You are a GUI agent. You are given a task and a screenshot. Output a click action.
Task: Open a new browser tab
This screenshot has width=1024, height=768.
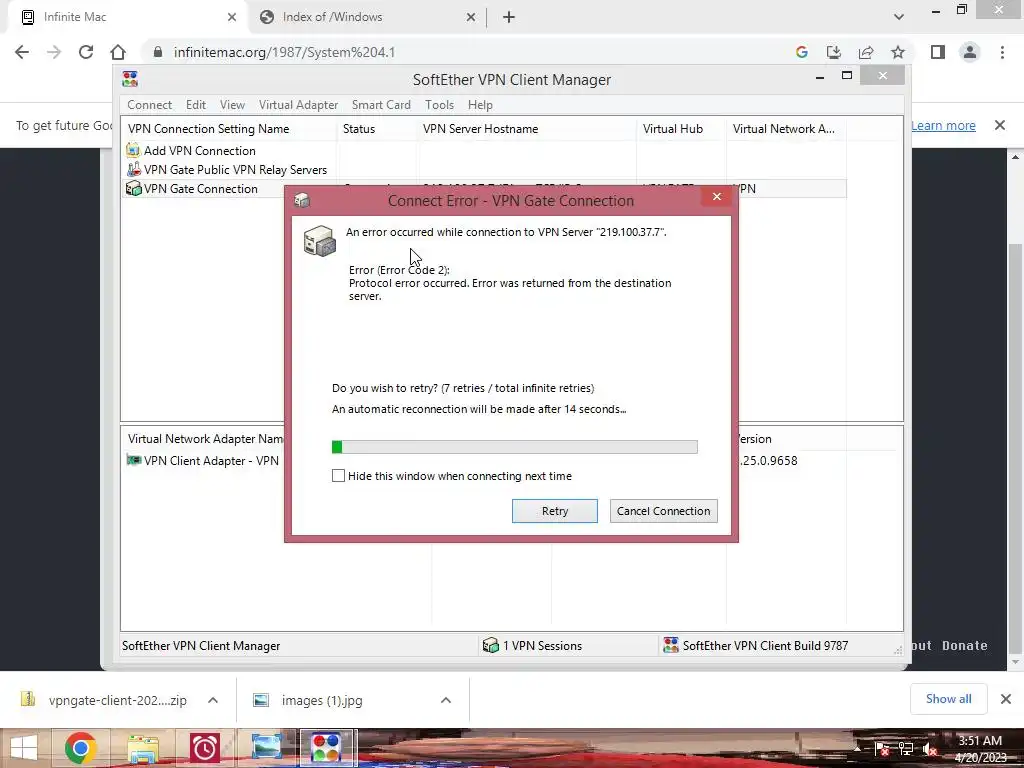509,17
